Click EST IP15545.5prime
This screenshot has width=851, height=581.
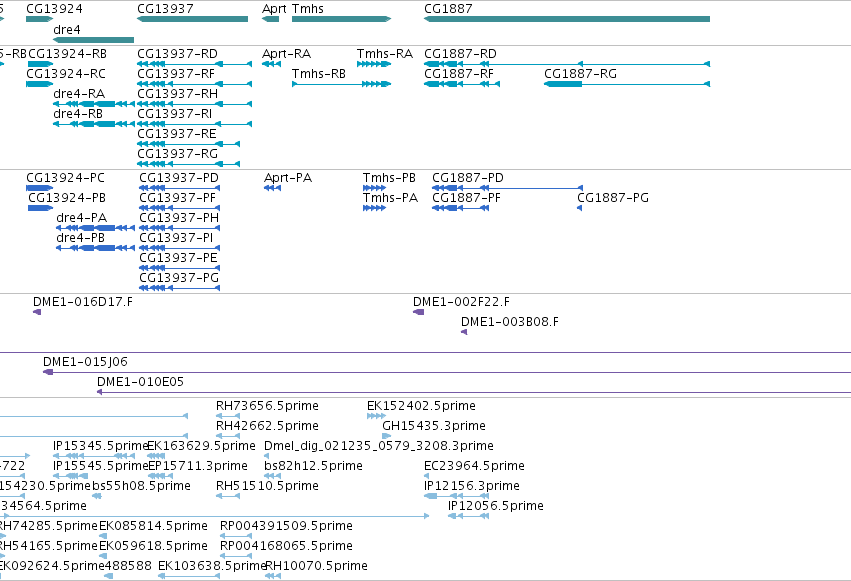[71, 476]
